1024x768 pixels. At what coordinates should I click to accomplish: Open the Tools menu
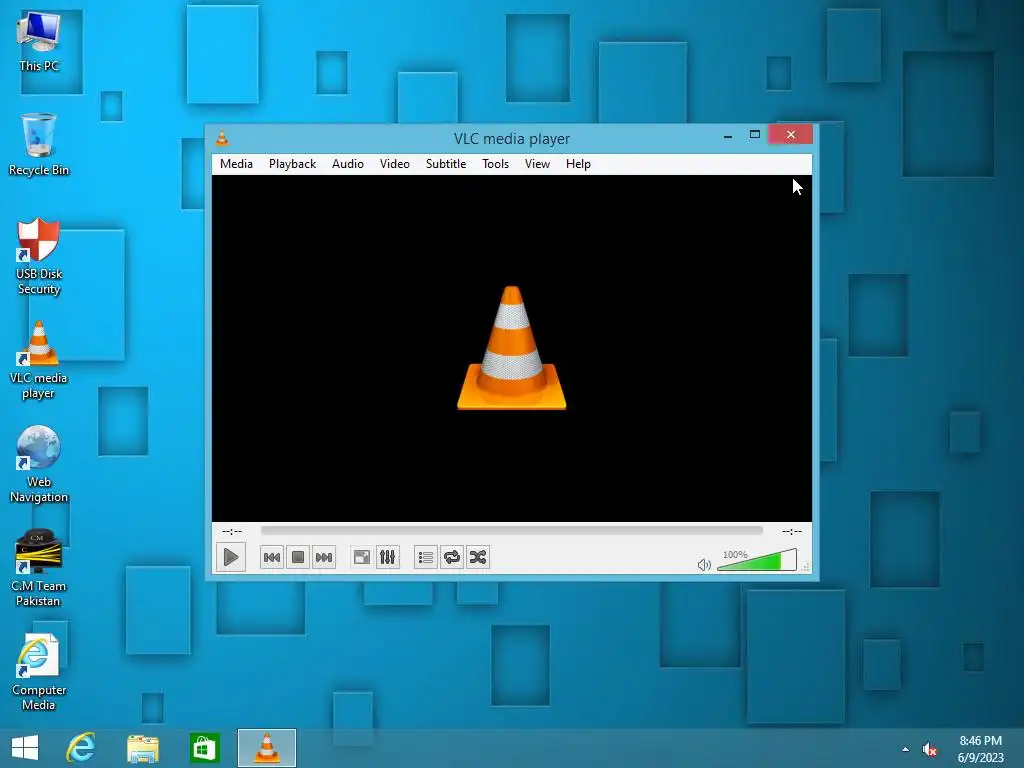click(495, 164)
